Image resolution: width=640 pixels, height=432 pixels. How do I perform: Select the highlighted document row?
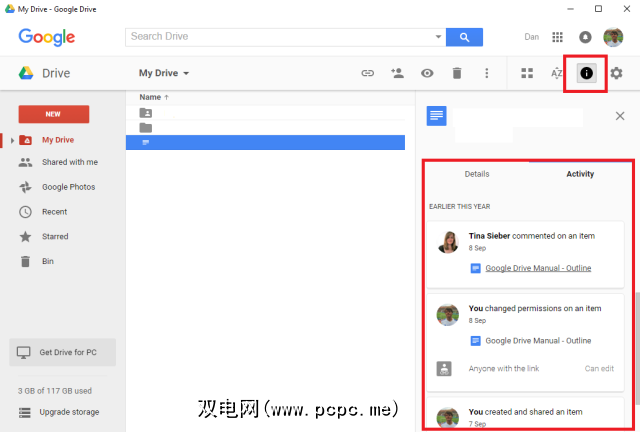265,143
